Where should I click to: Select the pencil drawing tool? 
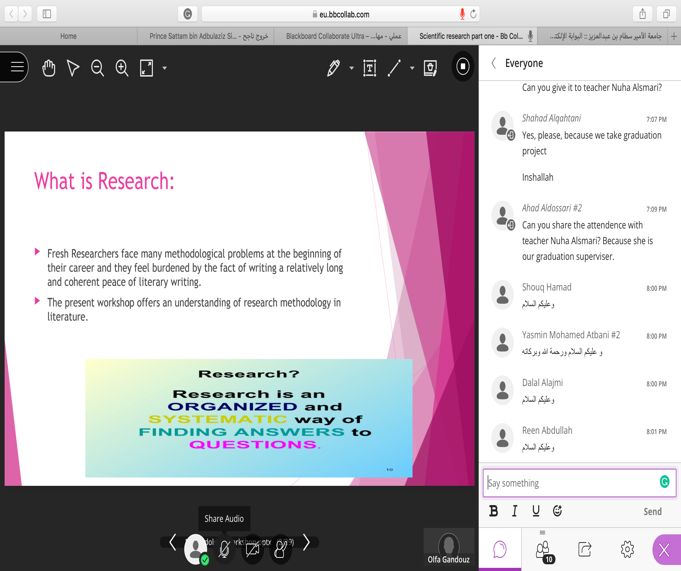pos(333,68)
